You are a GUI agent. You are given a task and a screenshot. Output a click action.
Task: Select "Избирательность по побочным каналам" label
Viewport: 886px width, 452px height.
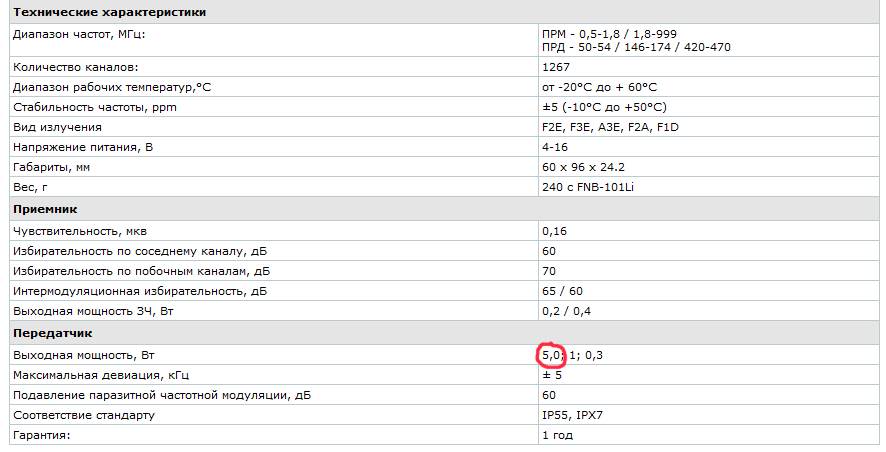point(141,270)
